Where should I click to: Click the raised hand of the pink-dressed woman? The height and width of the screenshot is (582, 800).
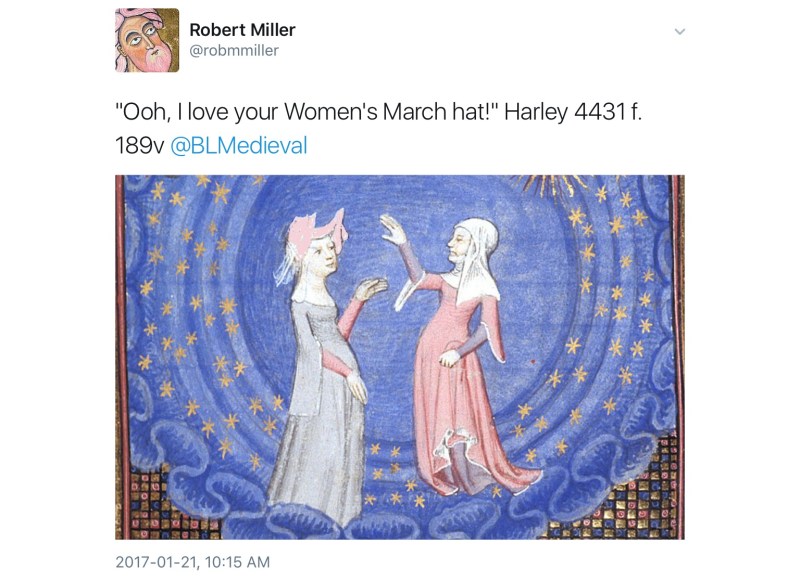[x=392, y=230]
